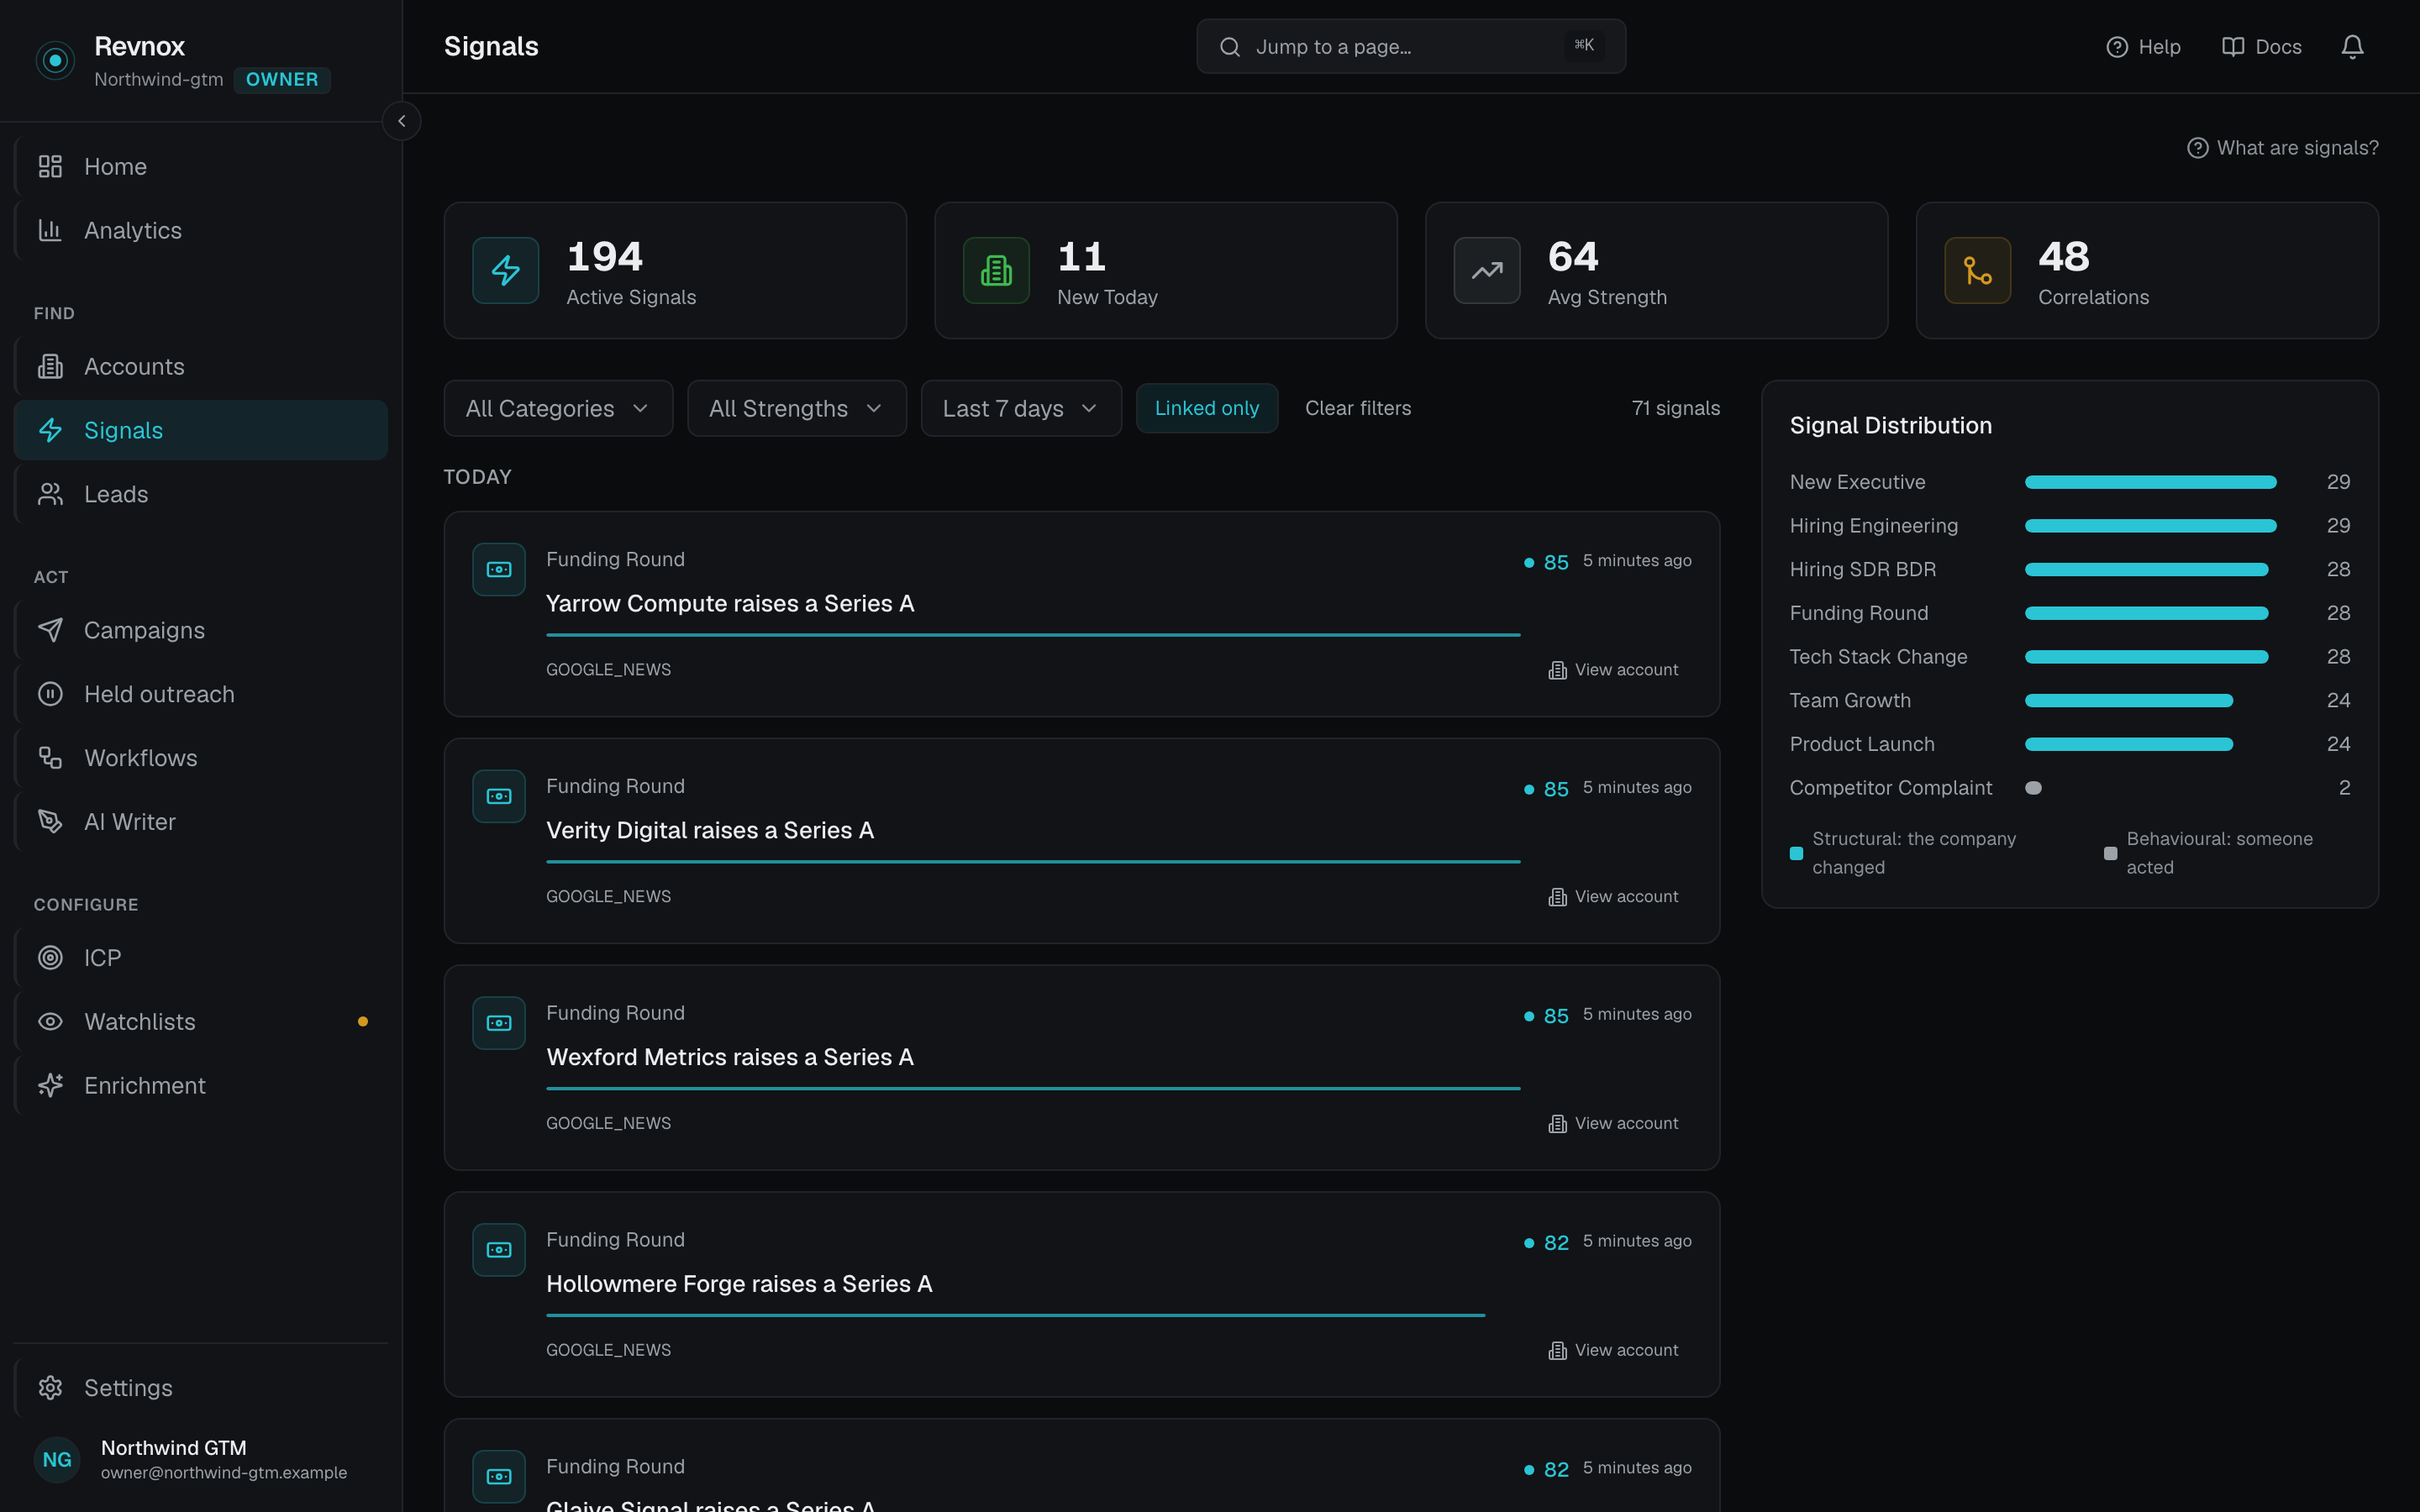This screenshot has width=2420, height=1512.
Task: Open Hollowmere Forge raises a Series A
Action: click(739, 1285)
